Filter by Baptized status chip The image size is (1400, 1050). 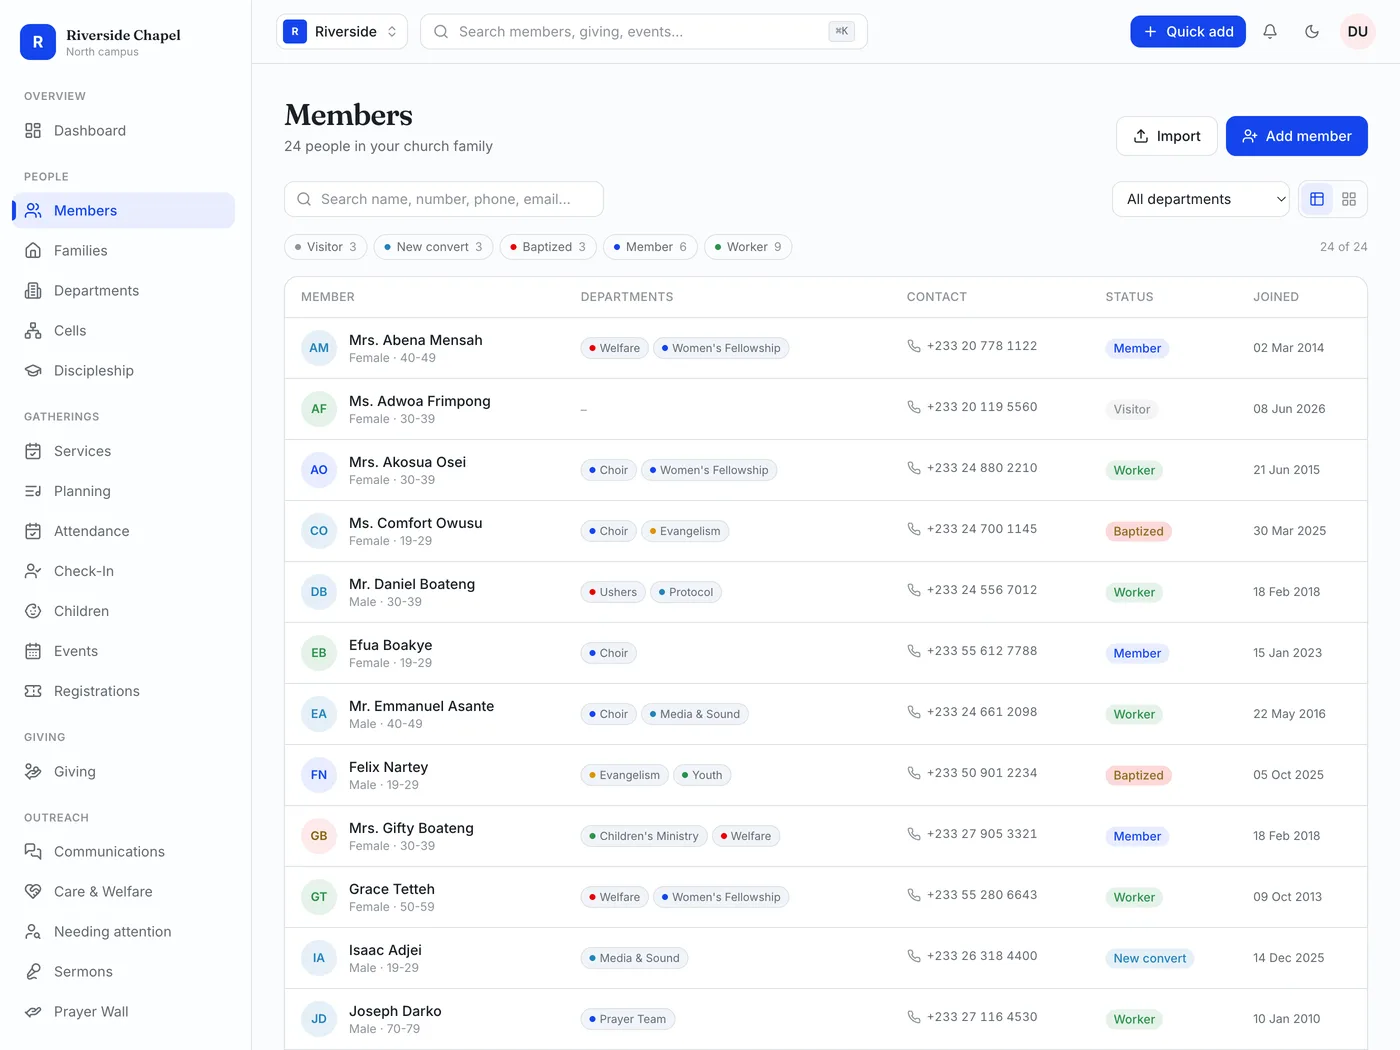tap(548, 247)
